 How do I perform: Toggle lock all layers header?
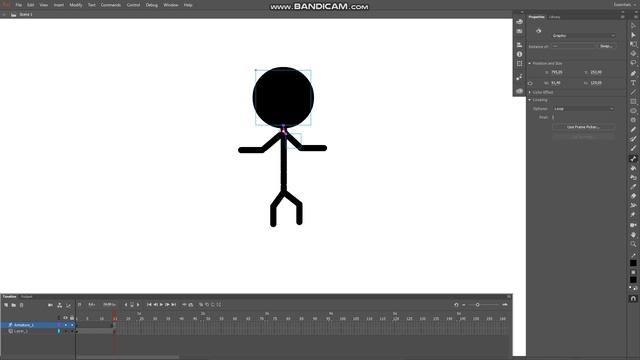[72, 318]
